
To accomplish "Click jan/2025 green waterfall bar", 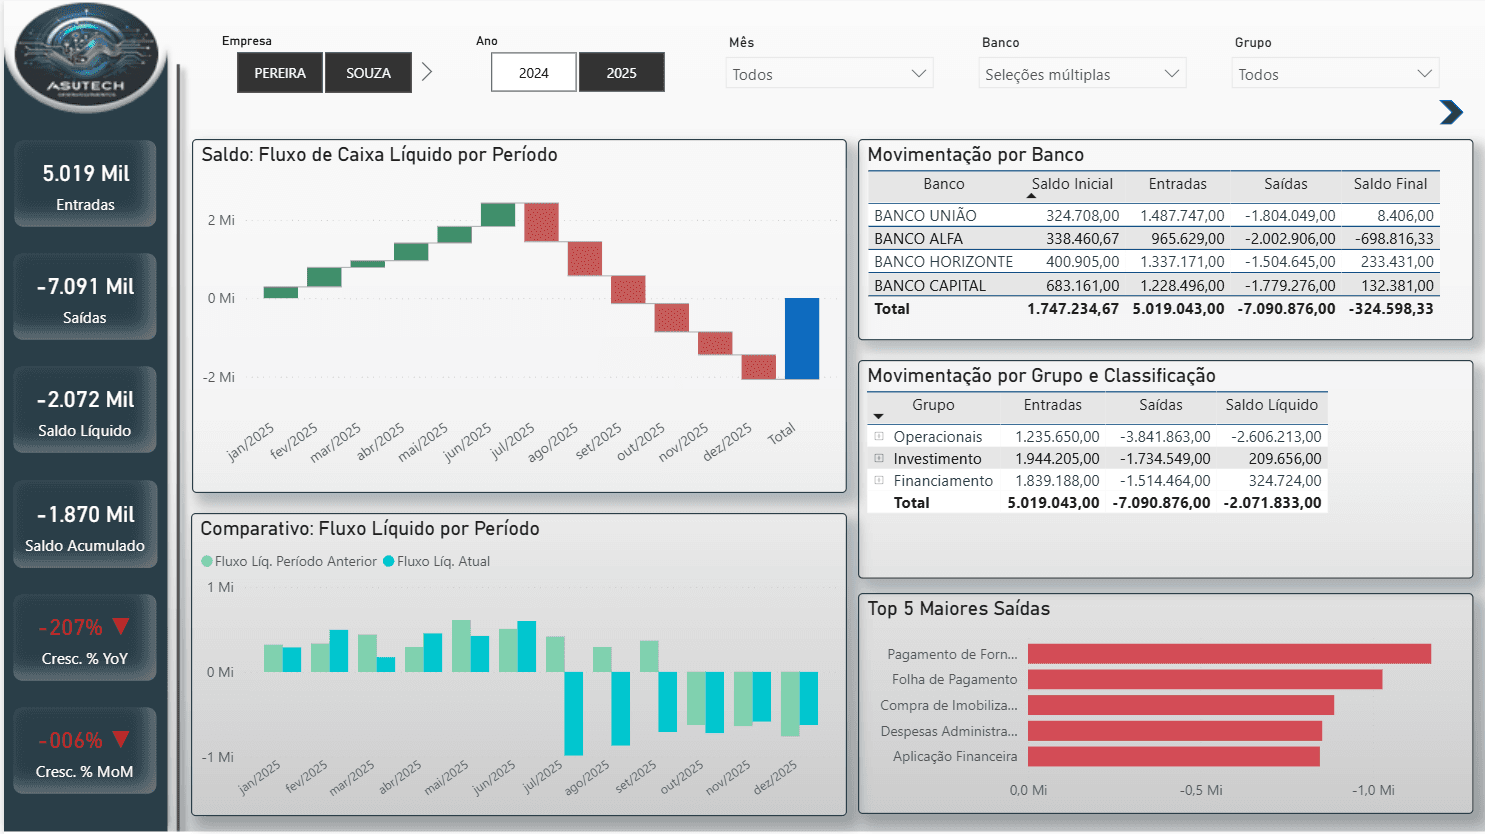I will [281, 292].
